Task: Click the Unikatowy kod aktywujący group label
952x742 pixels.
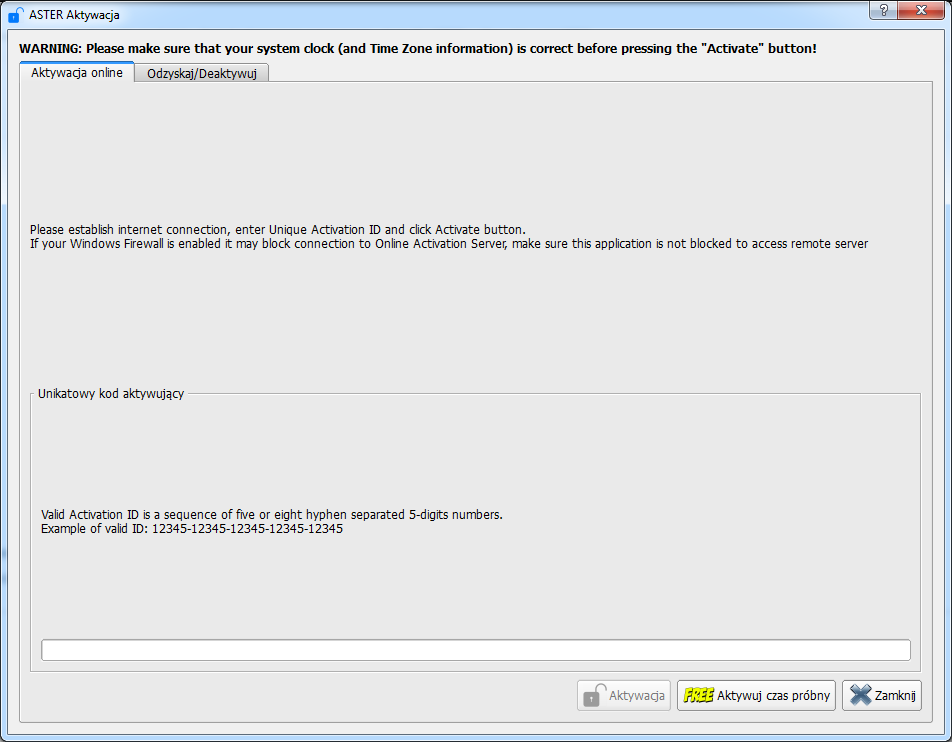Action: (111, 393)
